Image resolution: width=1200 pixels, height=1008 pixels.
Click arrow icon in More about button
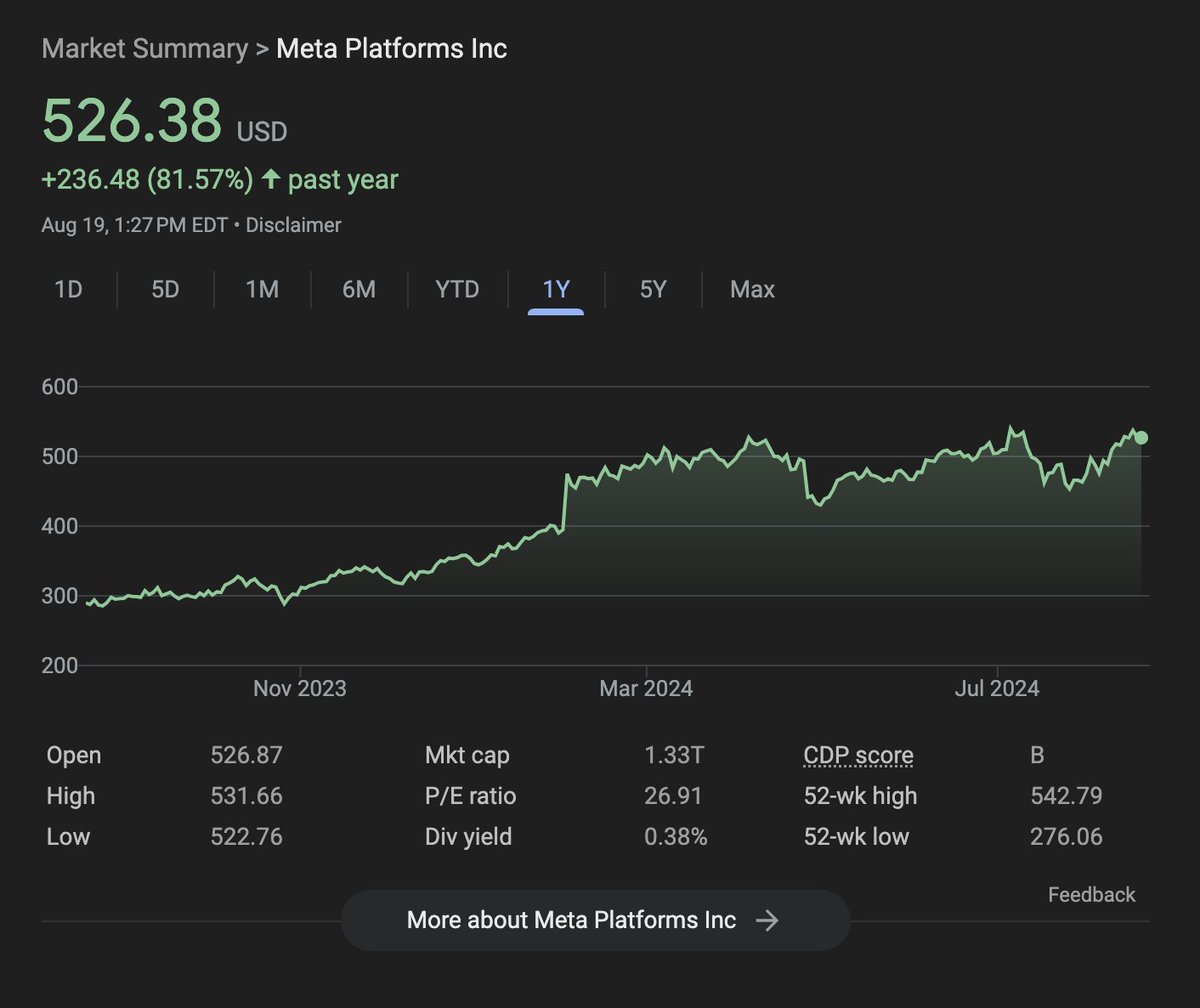[767, 920]
